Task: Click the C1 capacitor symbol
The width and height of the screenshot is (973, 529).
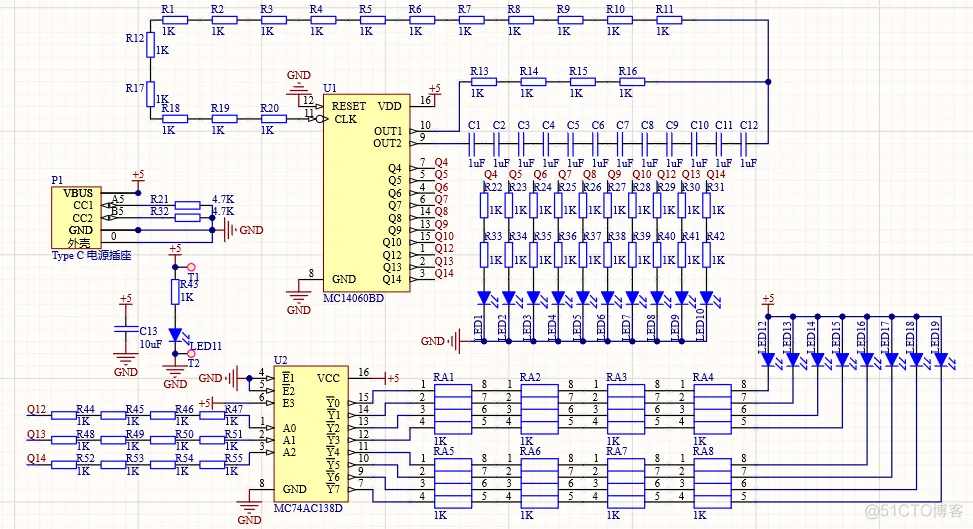Action: pyautogui.click(x=472, y=143)
